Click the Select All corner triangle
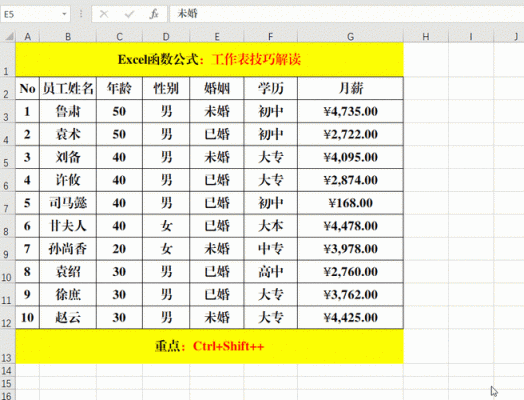 [10, 36]
